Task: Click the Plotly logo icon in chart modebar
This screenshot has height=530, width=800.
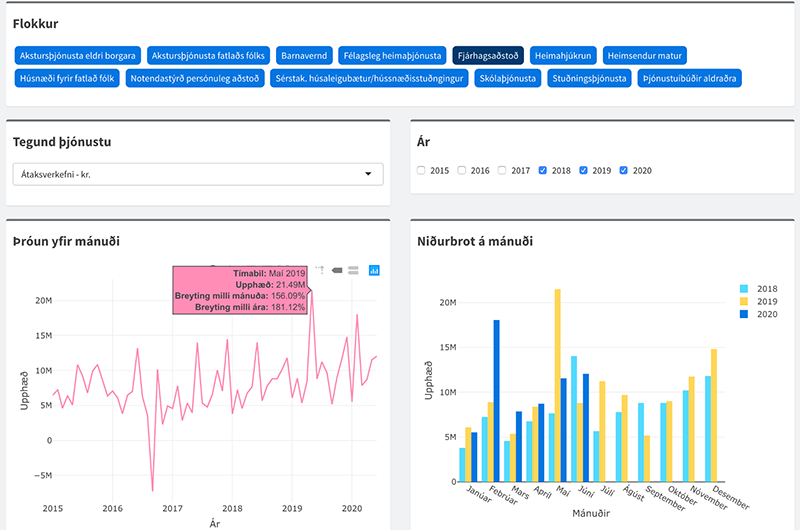Action: tap(374, 270)
